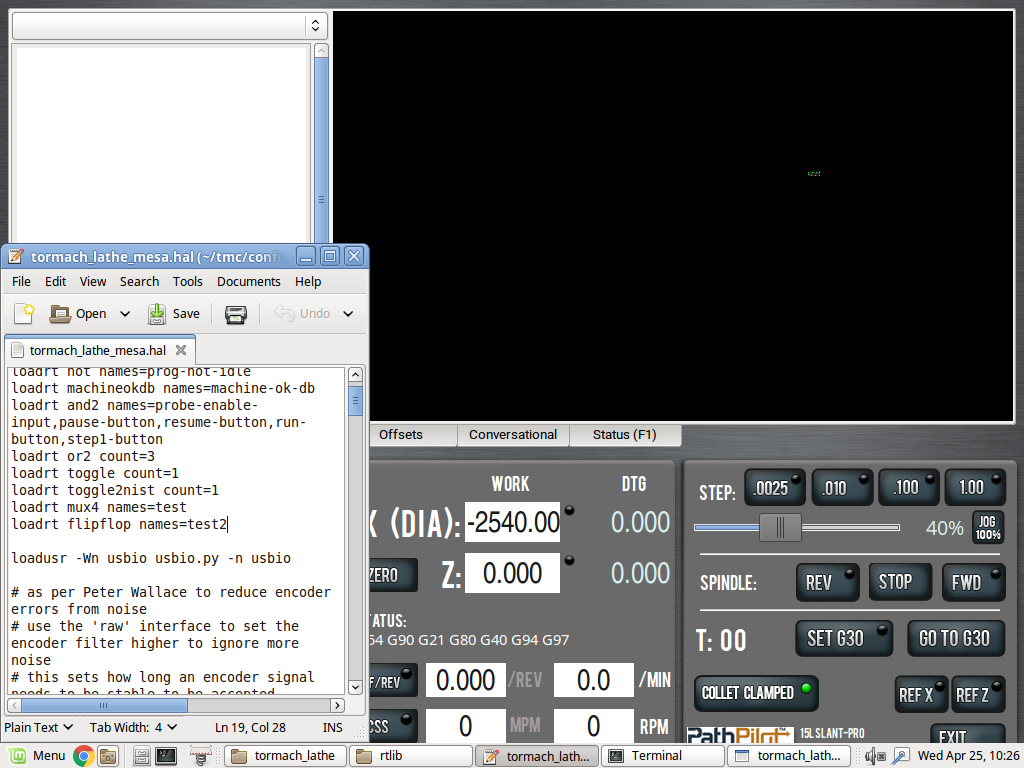This screenshot has width=1024, height=768.
Task: Switch to the Conversational tab
Action: coord(513,434)
